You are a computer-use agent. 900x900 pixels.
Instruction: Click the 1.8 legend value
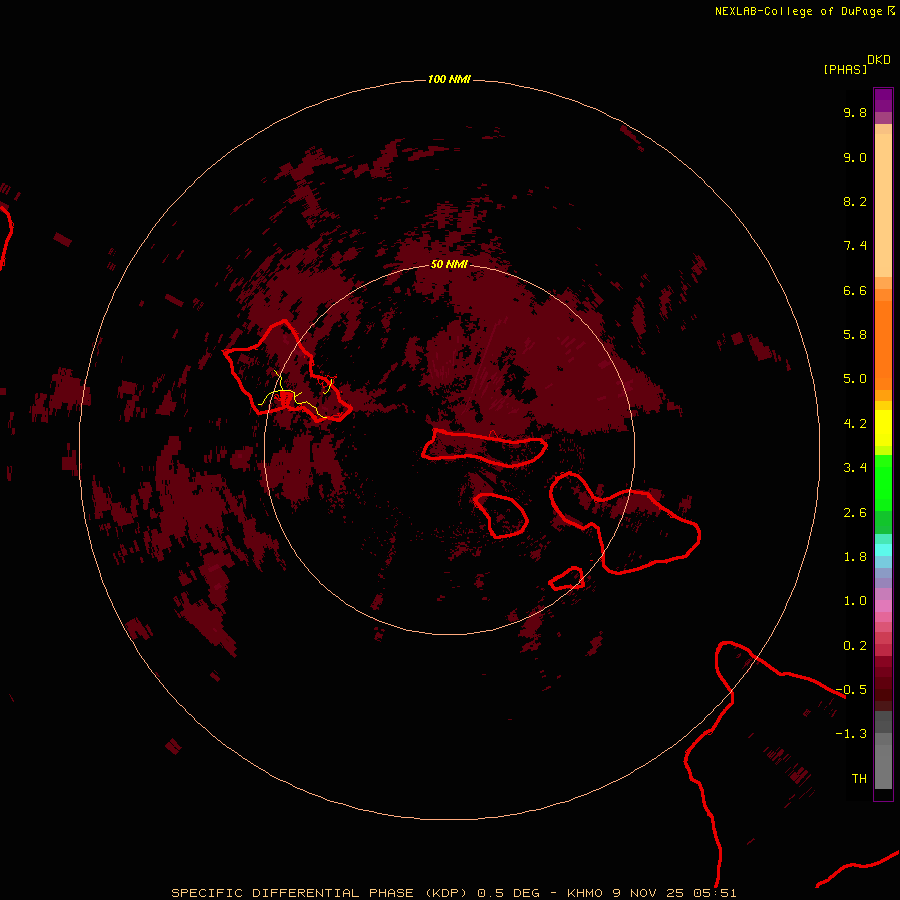pyautogui.click(x=855, y=556)
